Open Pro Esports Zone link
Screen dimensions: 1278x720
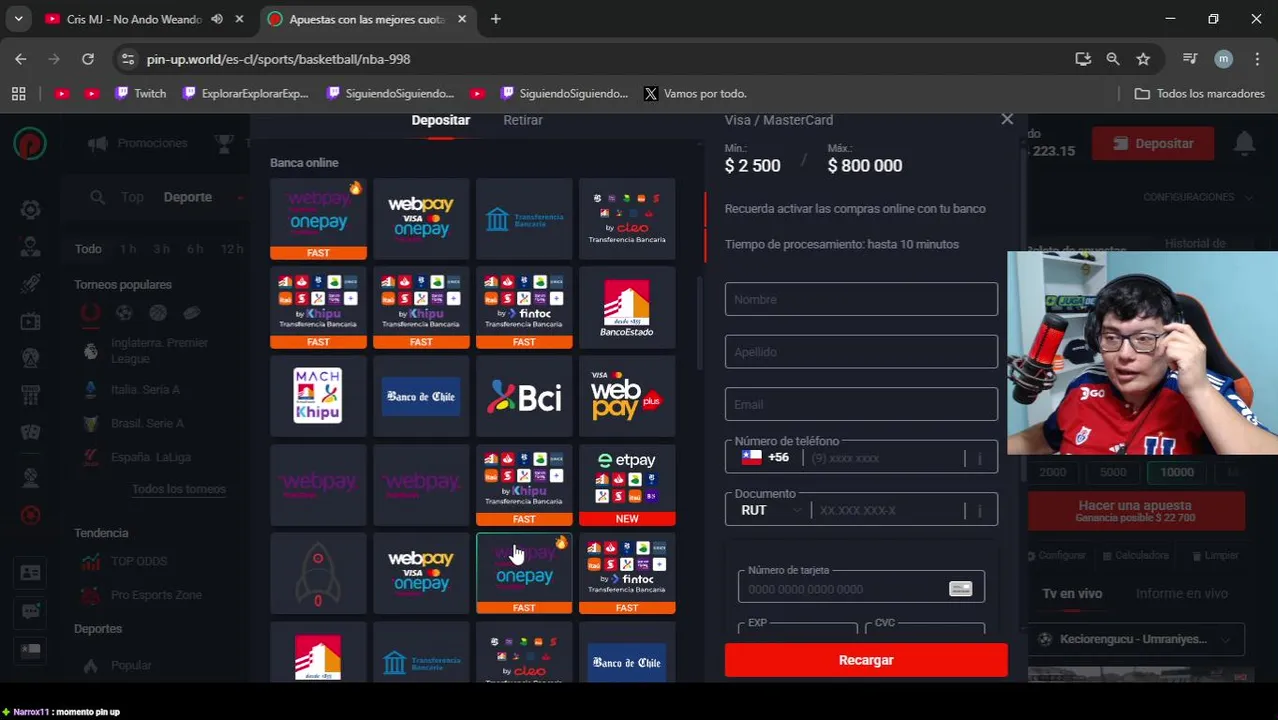point(155,595)
